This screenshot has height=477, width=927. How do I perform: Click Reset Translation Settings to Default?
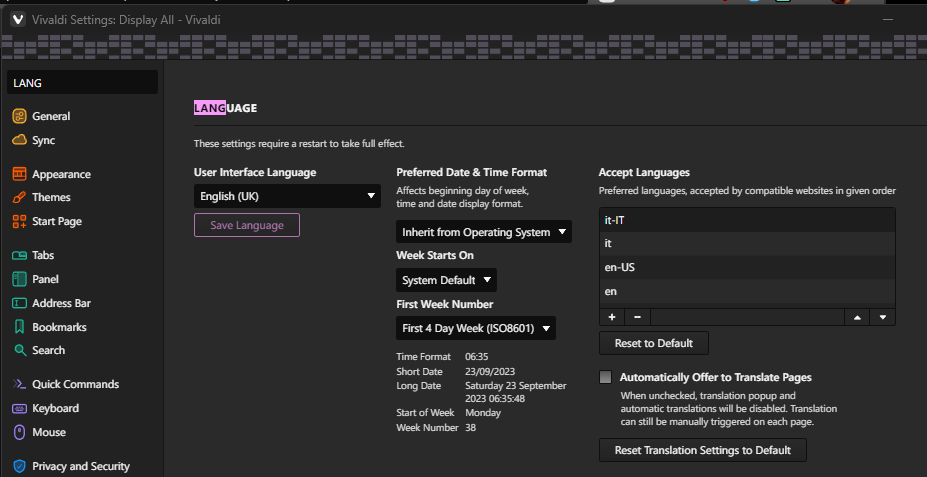point(703,450)
